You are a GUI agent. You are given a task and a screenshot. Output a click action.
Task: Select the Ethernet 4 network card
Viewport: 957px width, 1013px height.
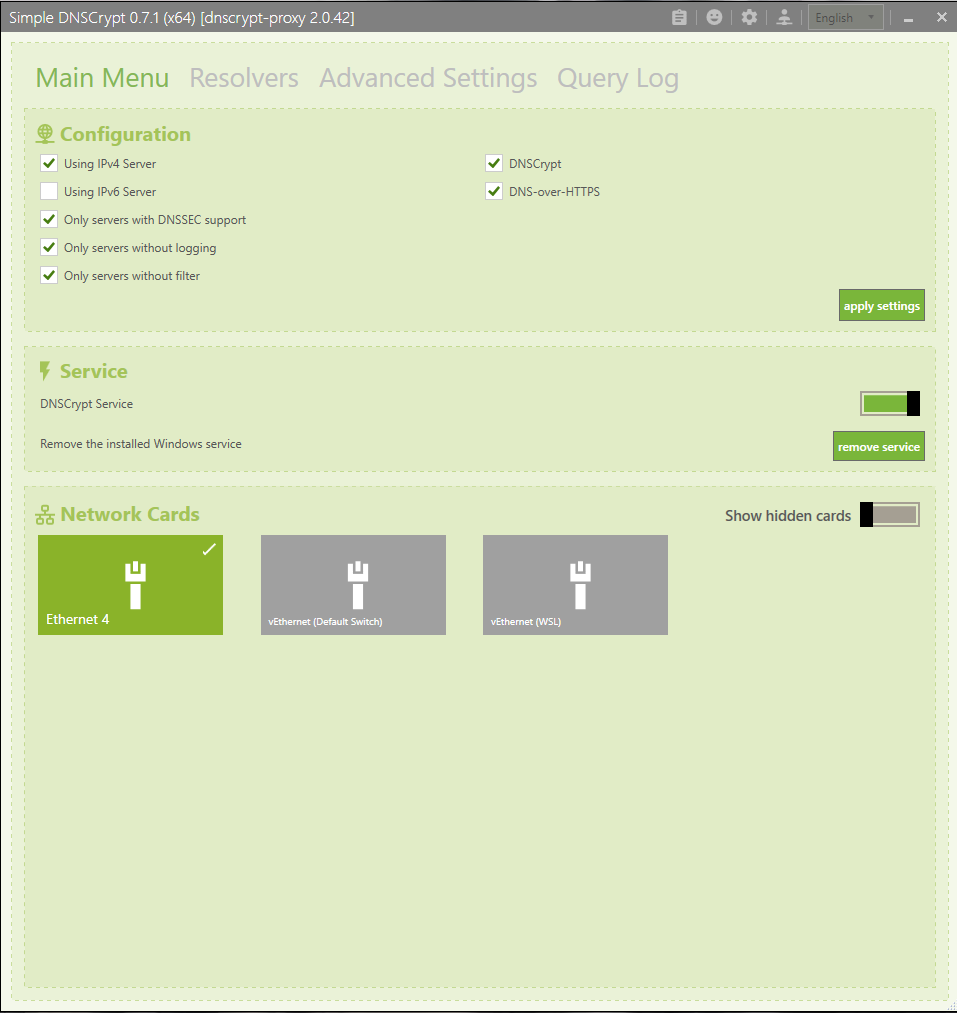click(131, 585)
